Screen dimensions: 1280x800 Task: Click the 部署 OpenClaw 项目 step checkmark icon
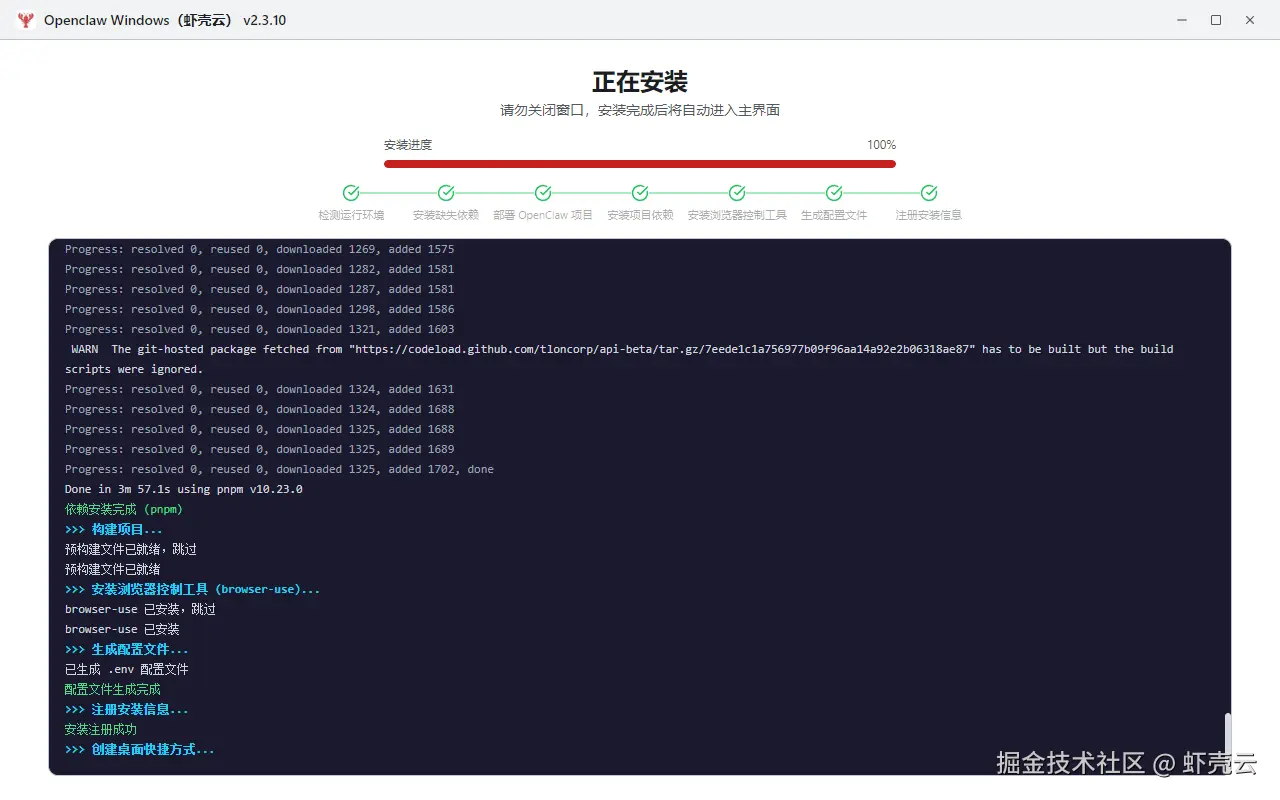click(x=543, y=193)
